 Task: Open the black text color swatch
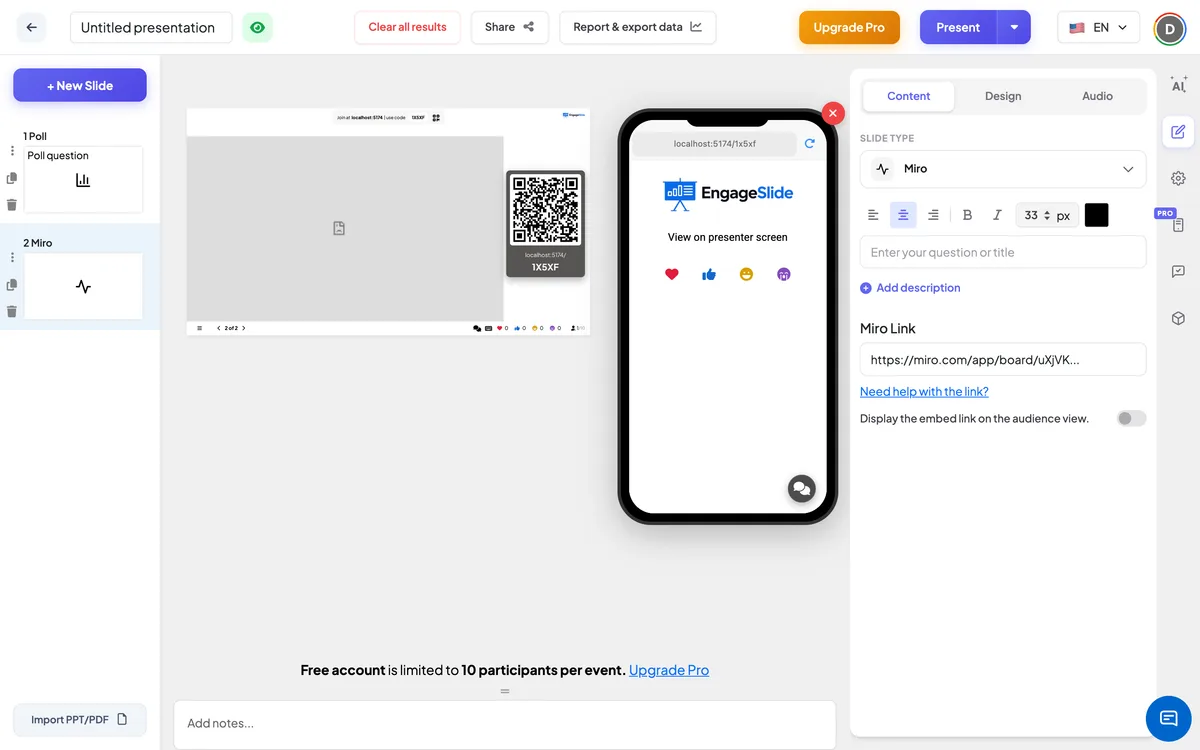click(1096, 215)
